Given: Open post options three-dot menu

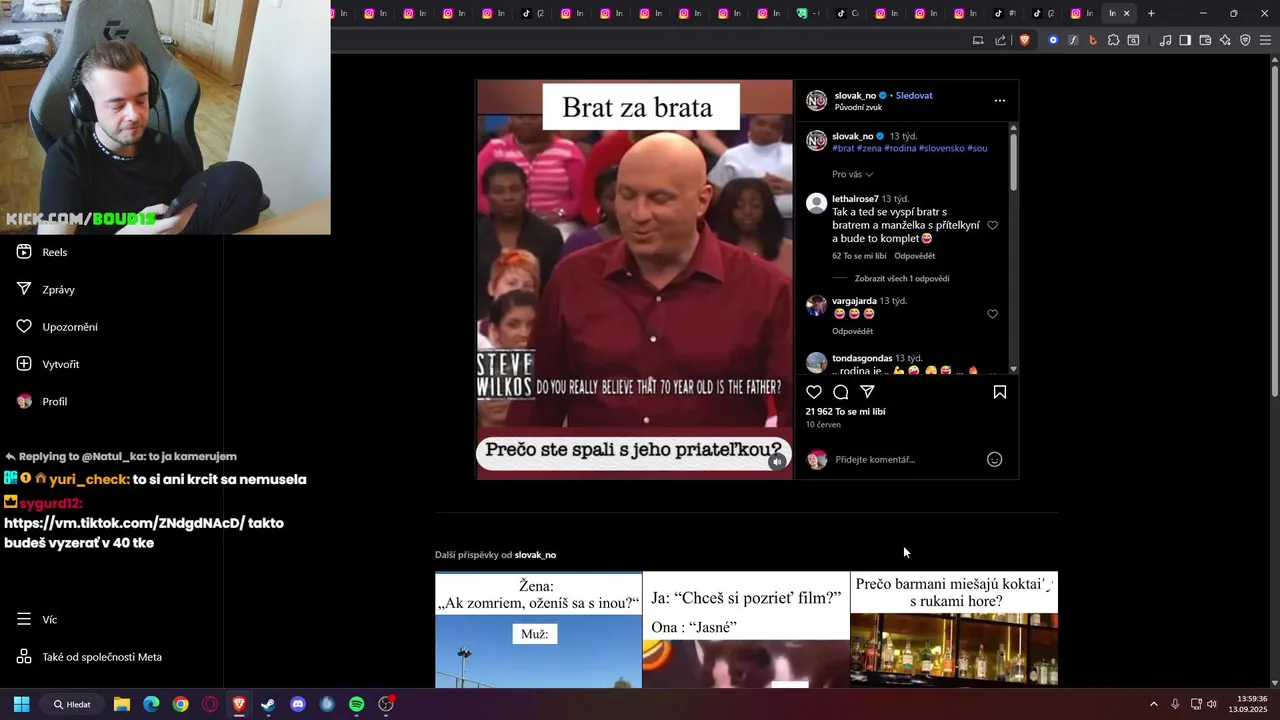Looking at the screenshot, I should point(999,100).
